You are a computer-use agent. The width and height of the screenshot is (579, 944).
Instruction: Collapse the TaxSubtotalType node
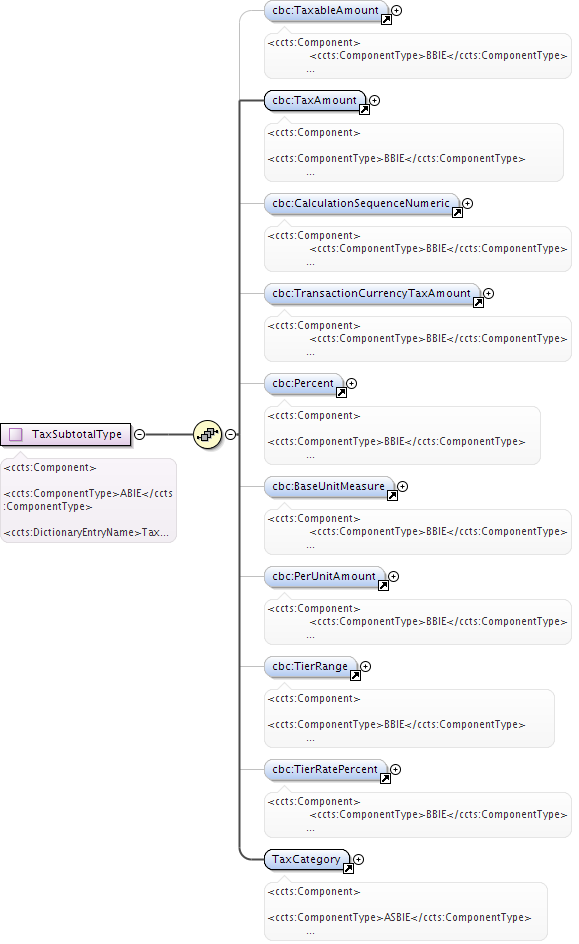140,434
